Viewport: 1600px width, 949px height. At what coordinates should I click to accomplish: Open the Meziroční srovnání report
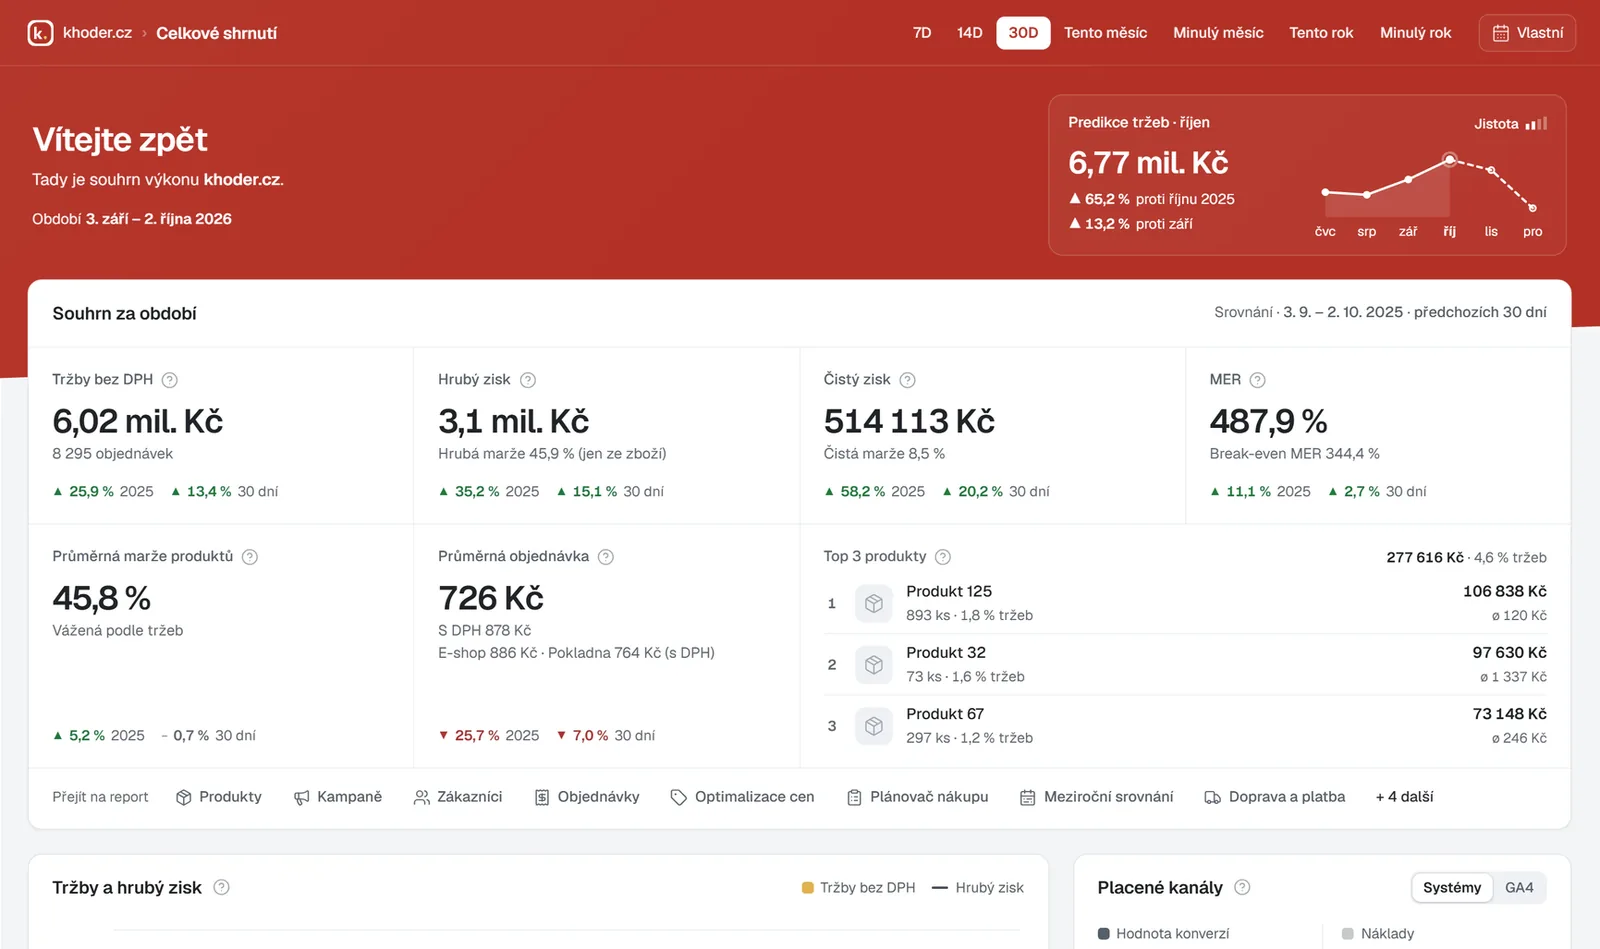(1096, 797)
